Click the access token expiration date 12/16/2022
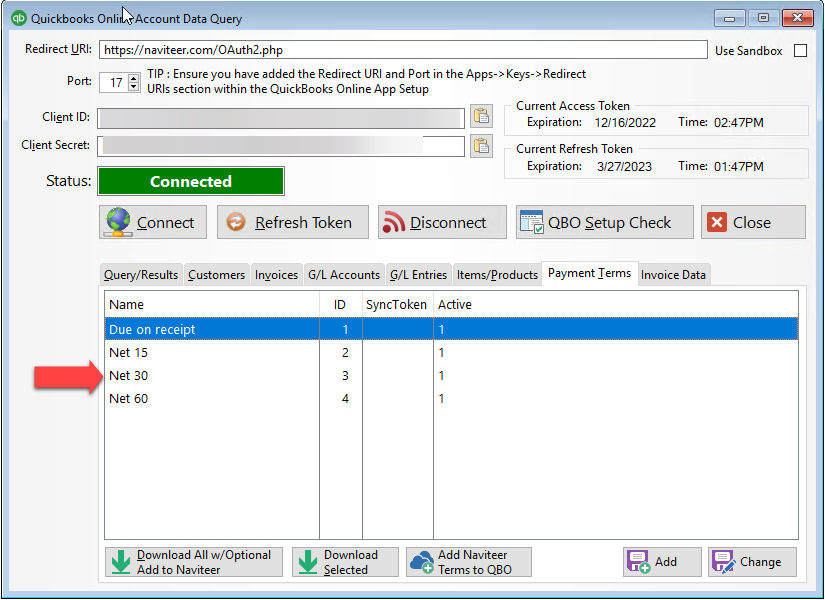825x600 pixels. [x=625, y=123]
